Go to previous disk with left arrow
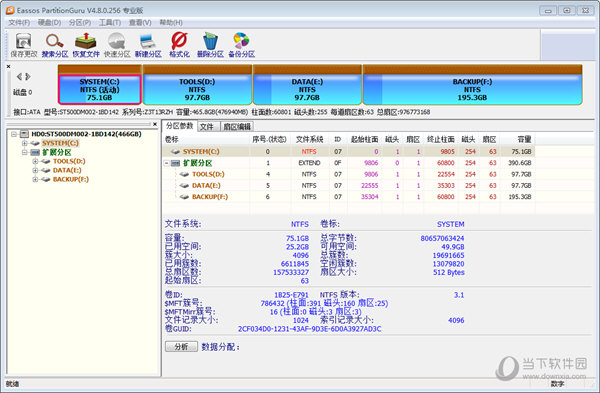 19,77
